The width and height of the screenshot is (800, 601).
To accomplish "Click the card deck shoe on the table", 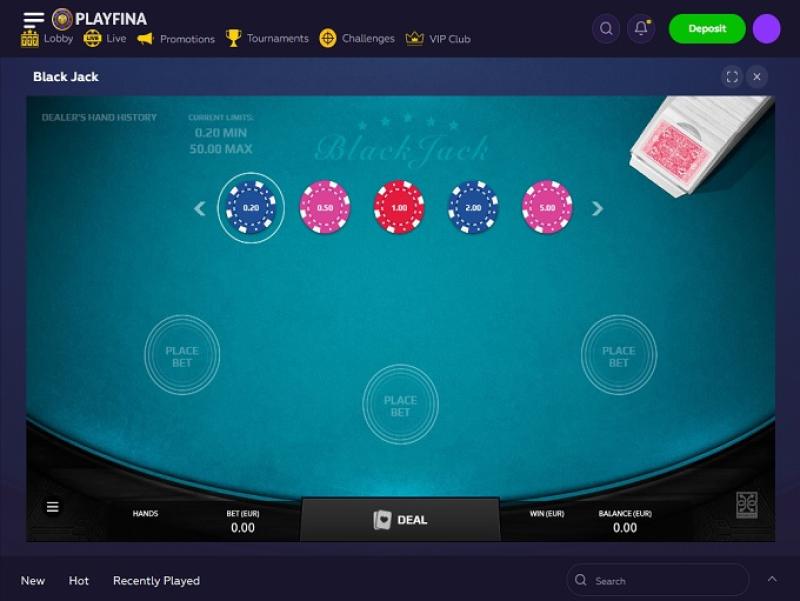I will [699, 144].
